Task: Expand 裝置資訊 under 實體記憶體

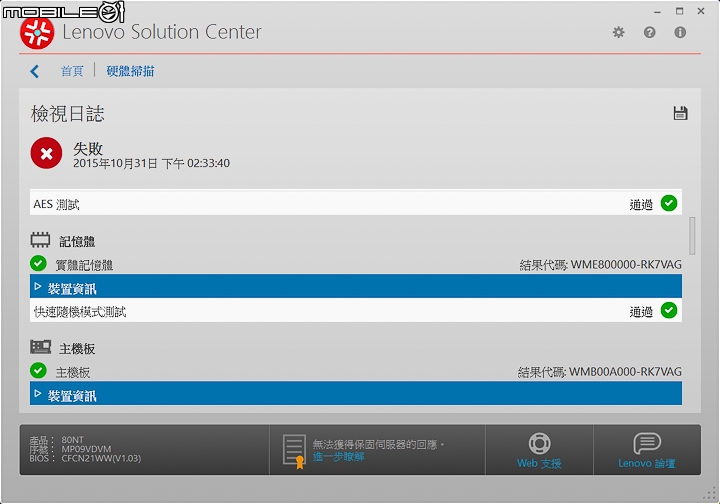Action: click(356, 288)
